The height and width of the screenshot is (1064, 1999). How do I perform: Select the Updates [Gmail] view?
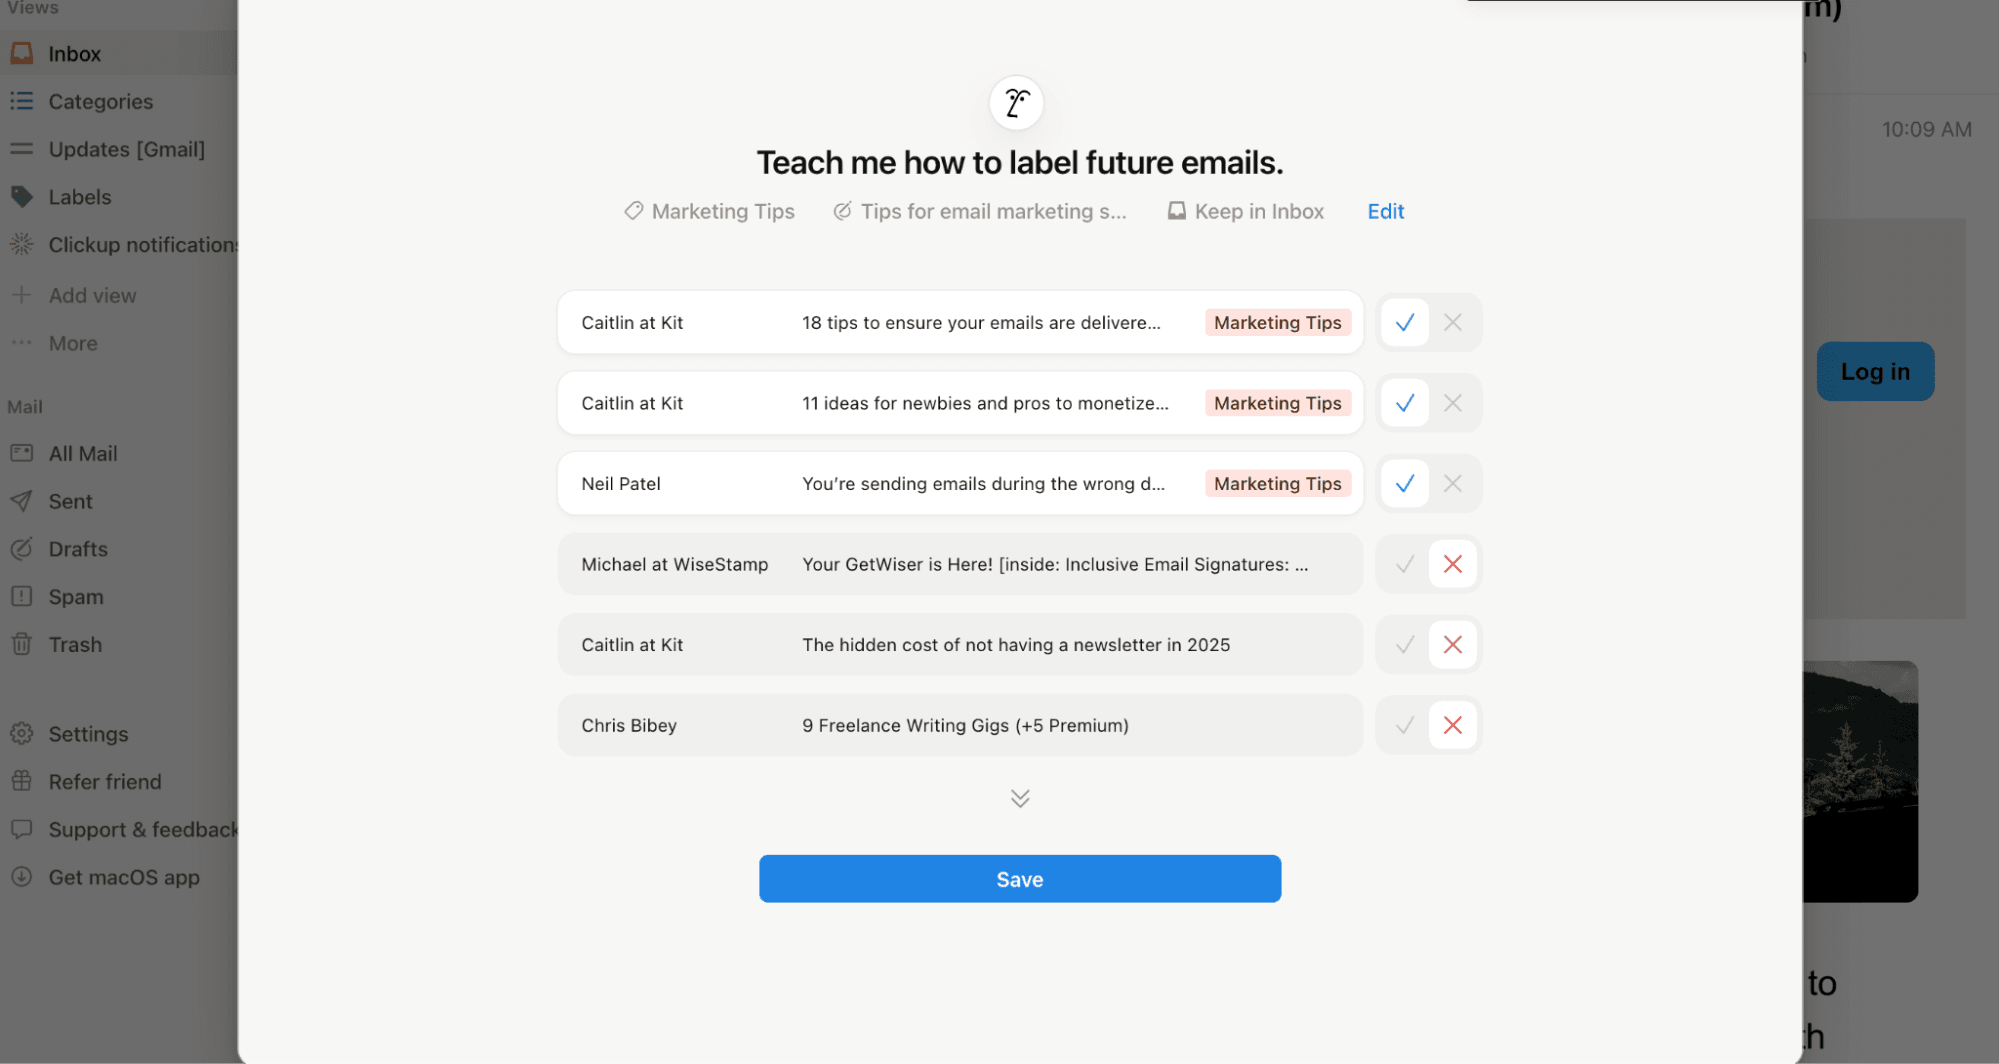(126, 149)
